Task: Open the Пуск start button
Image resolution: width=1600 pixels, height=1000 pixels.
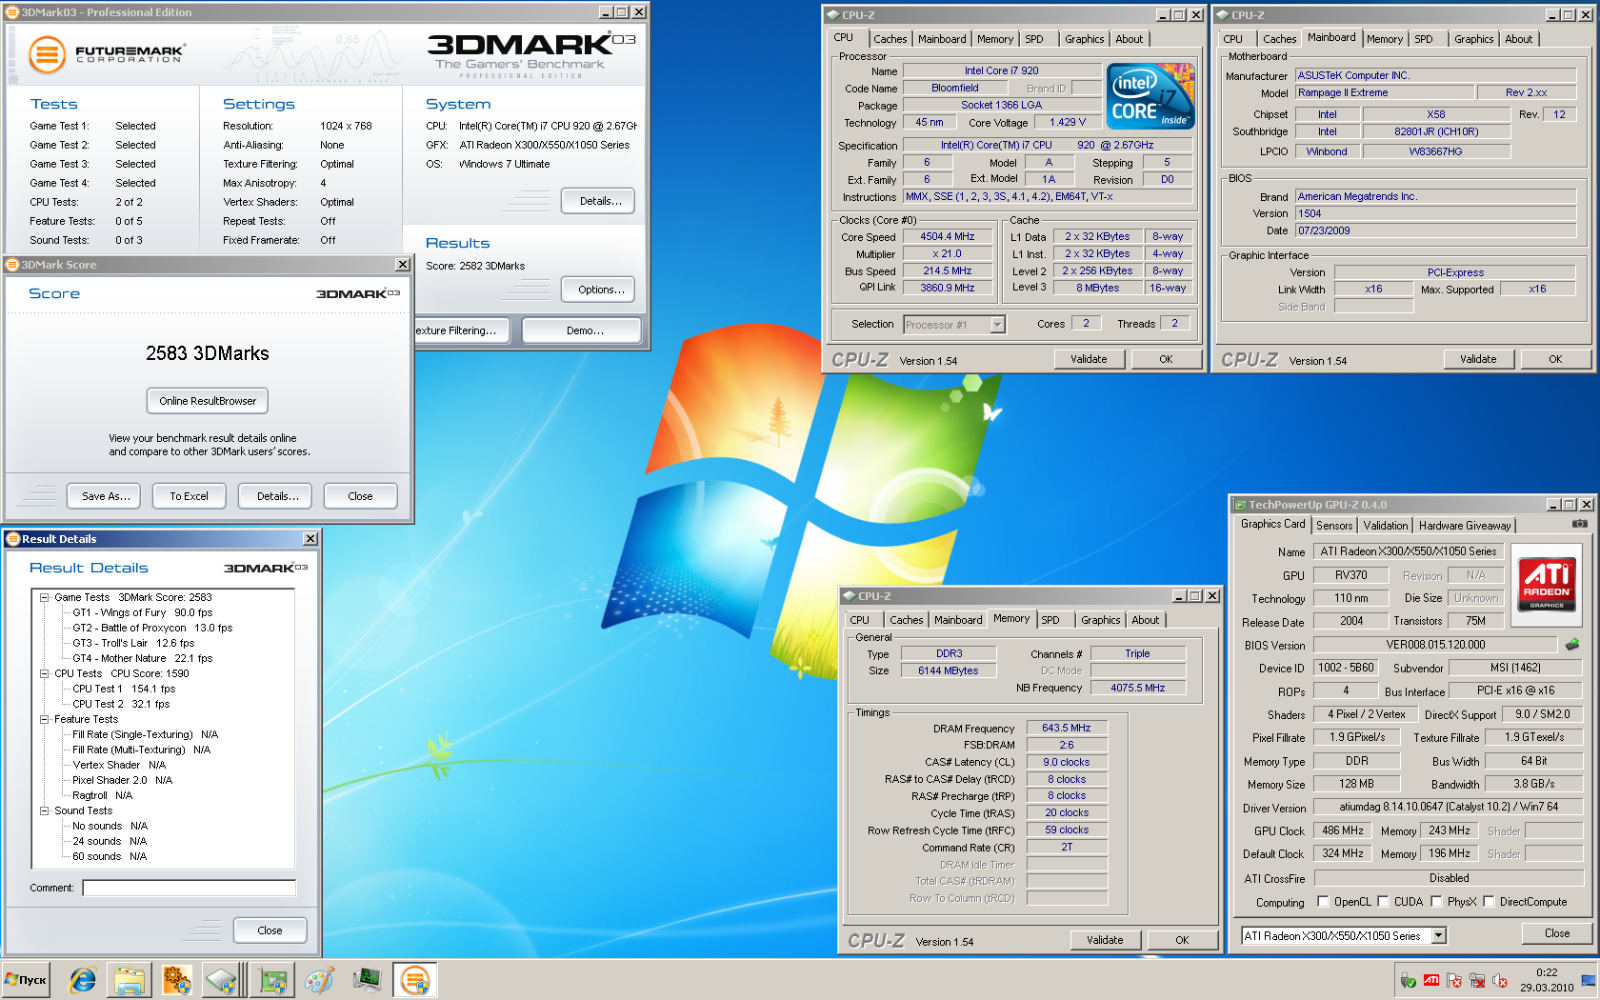Action: [26, 980]
